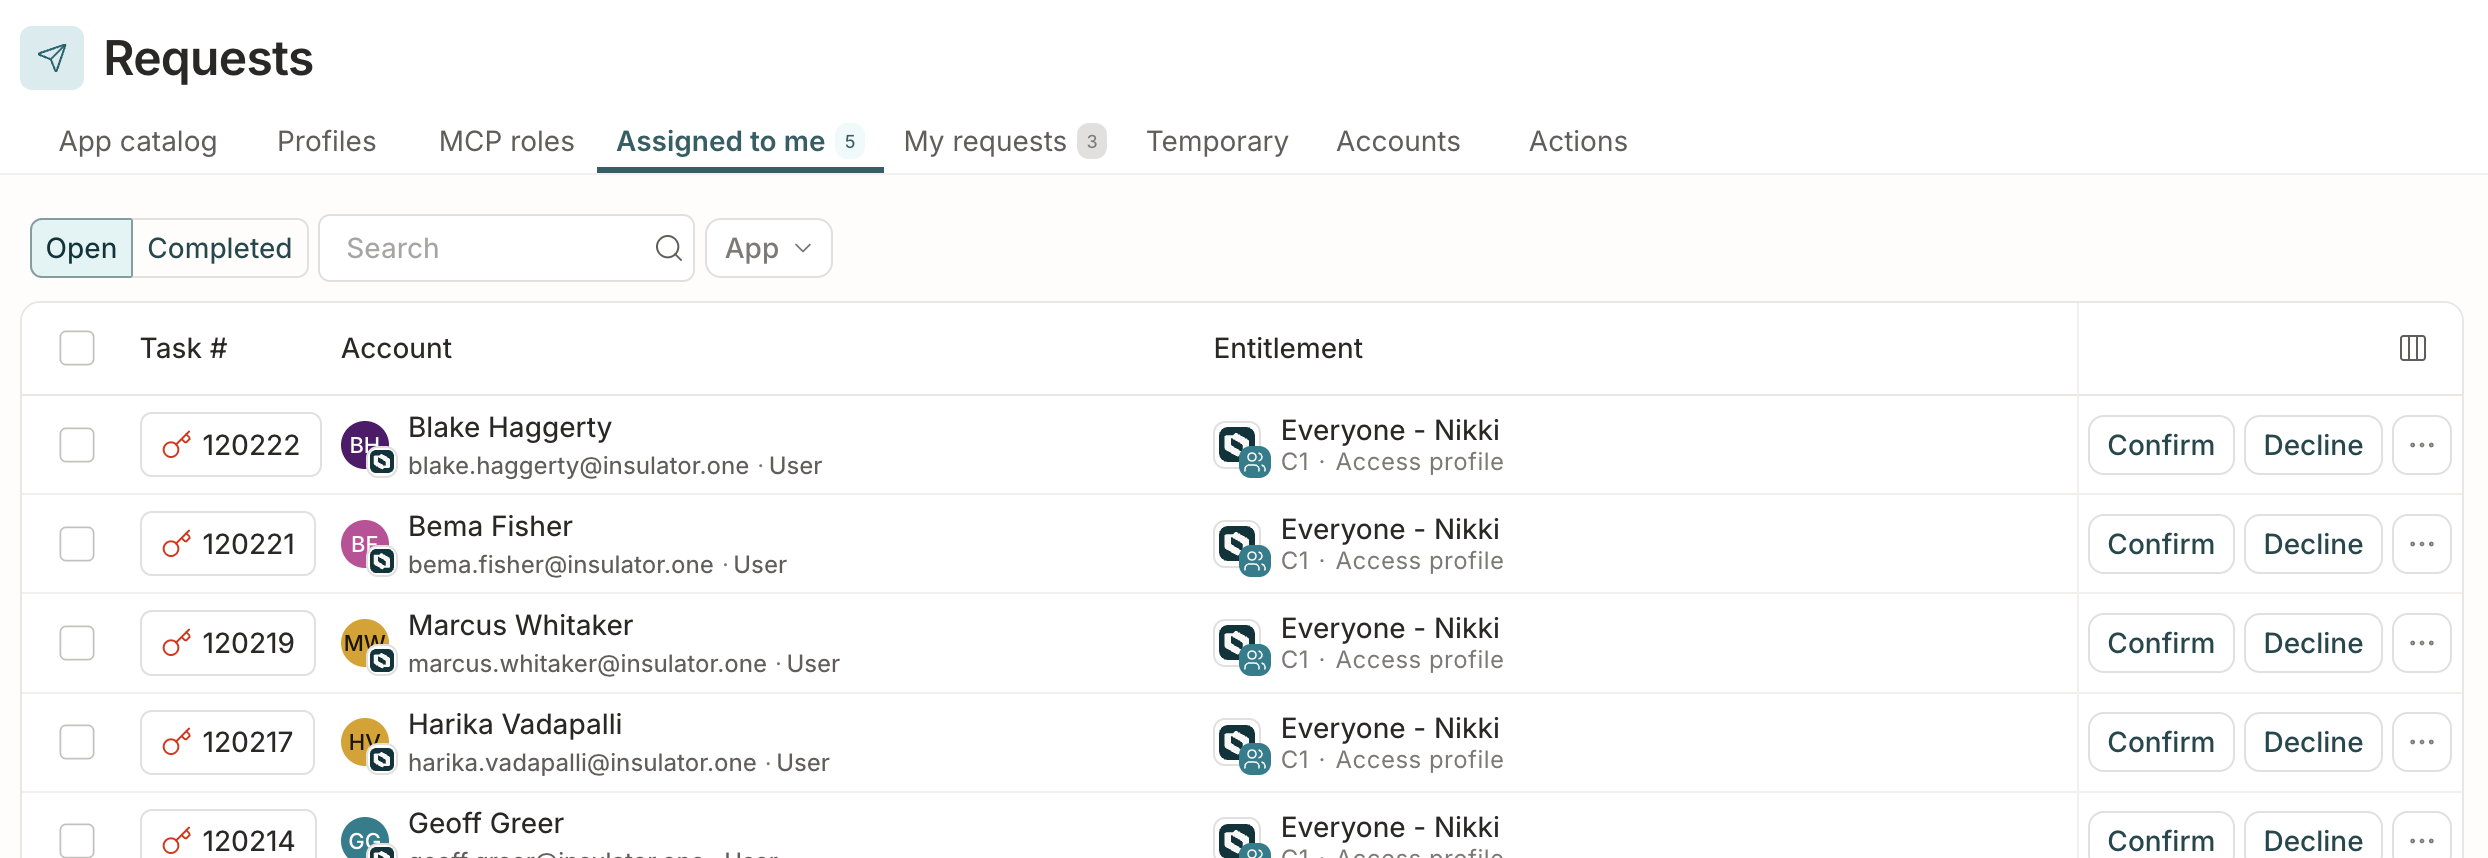Go to the MCP roles tab
Screen dimensions: 2488x858
[506, 141]
